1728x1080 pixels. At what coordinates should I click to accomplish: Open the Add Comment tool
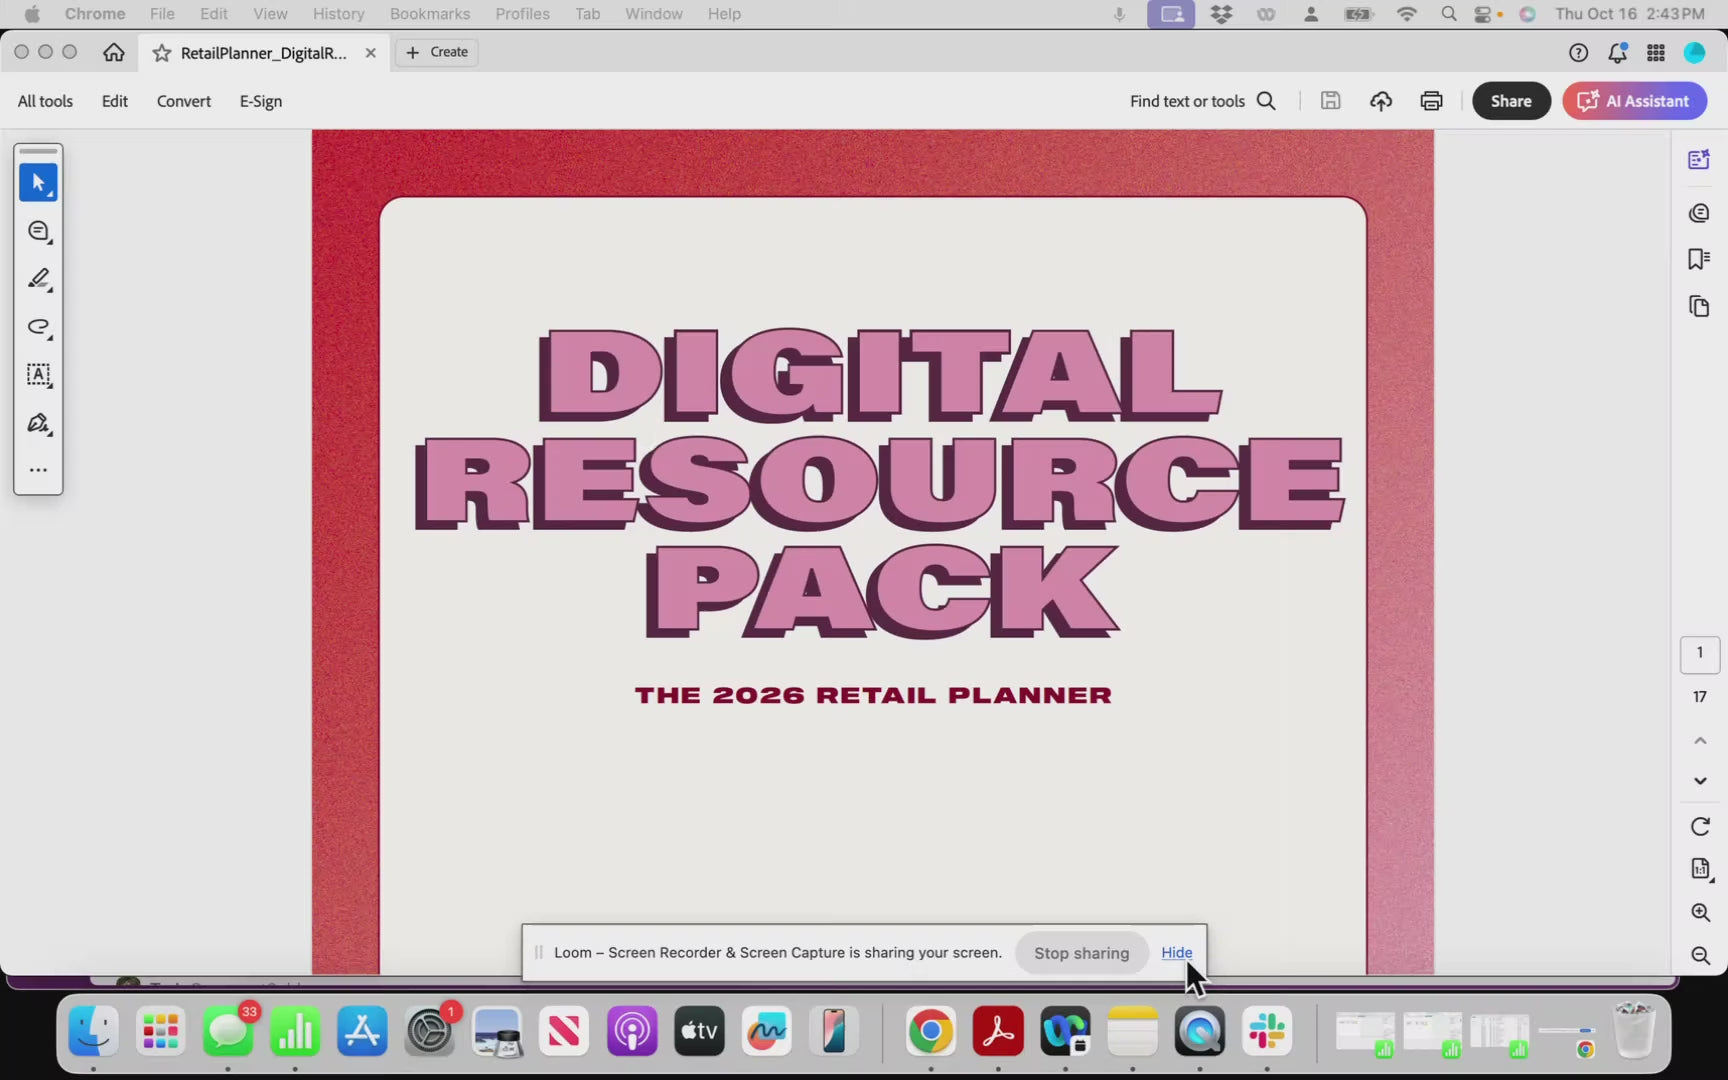(38, 231)
